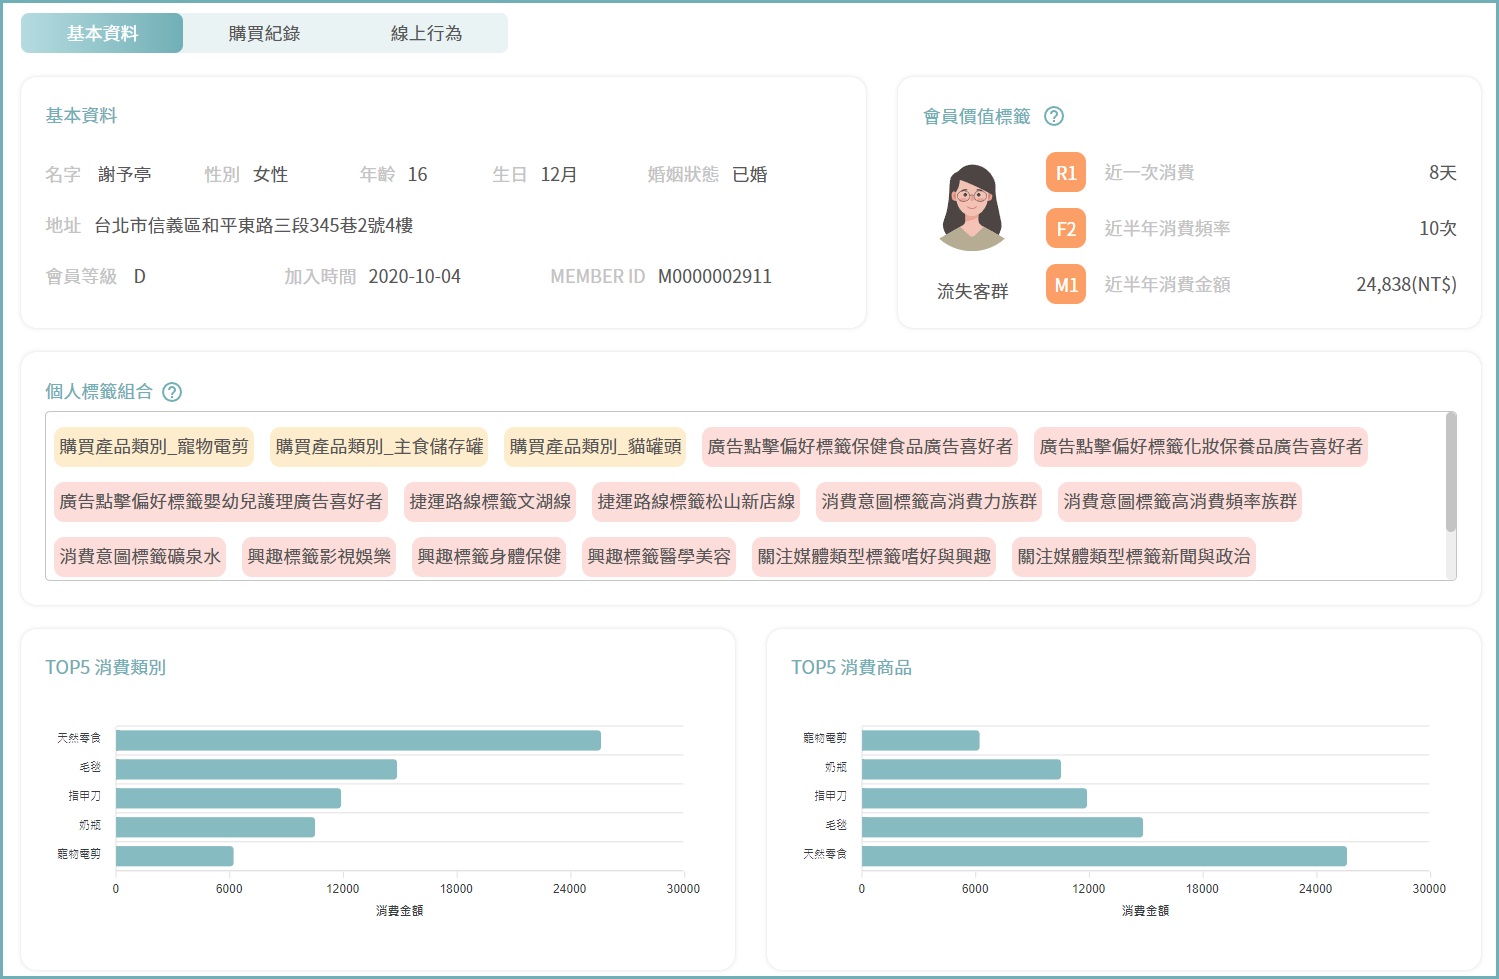Open the 線上行為 tab
This screenshot has height=979, width=1499.
pyautogui.click(x=426, y=33)
